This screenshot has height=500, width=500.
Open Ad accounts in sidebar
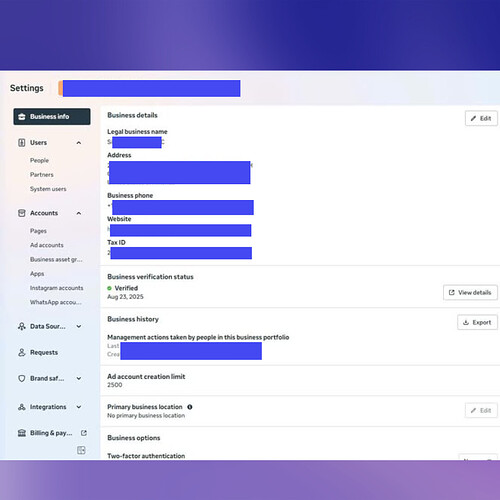click(47, 245)
